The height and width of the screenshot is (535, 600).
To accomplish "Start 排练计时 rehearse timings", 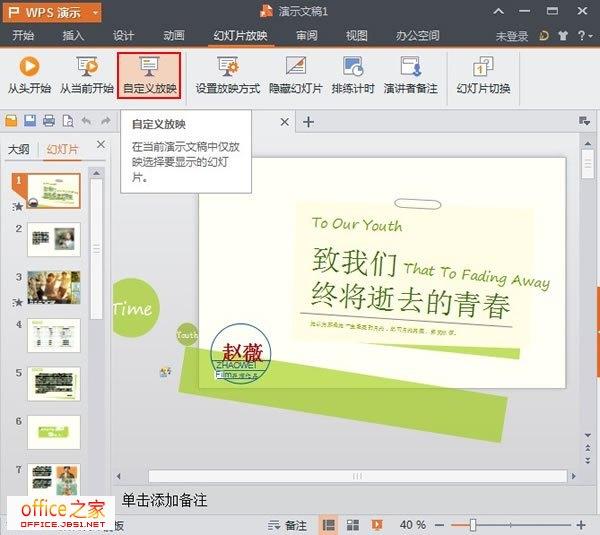I will click(x=352, y=75).
